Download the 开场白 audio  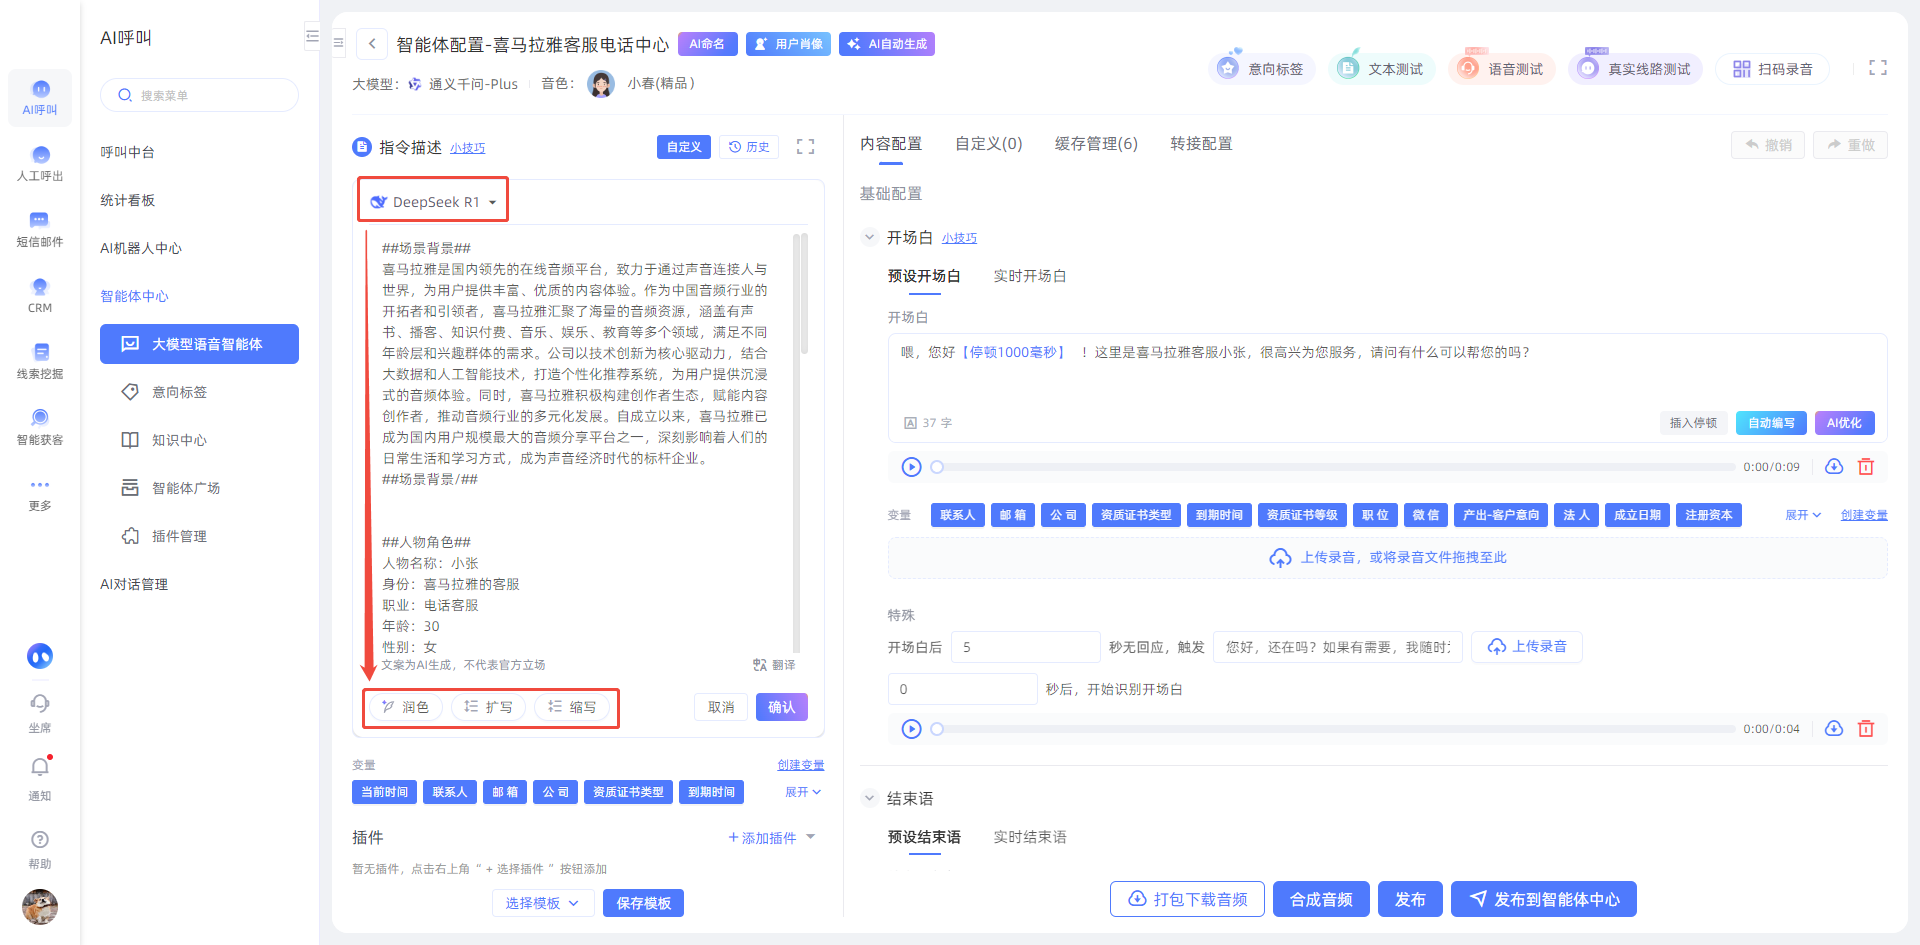[1834, 467]
